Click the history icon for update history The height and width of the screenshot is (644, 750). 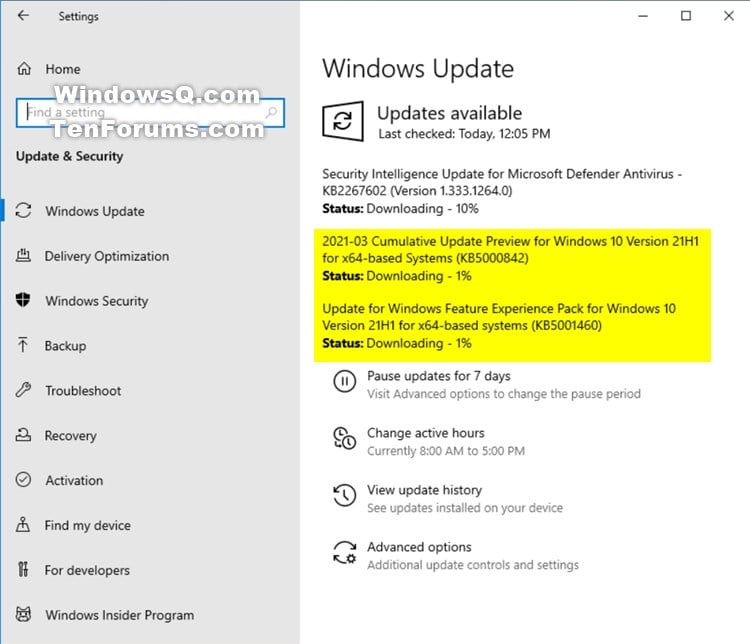point(344,495)
